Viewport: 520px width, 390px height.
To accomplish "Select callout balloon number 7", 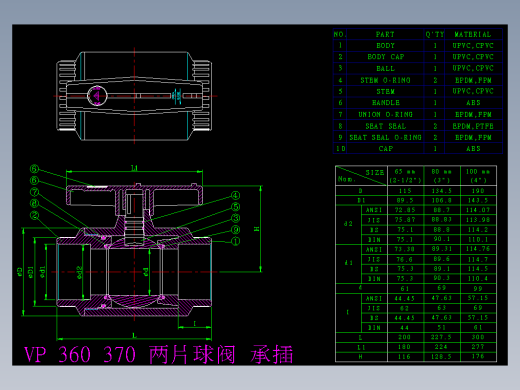I will [34, 192].
